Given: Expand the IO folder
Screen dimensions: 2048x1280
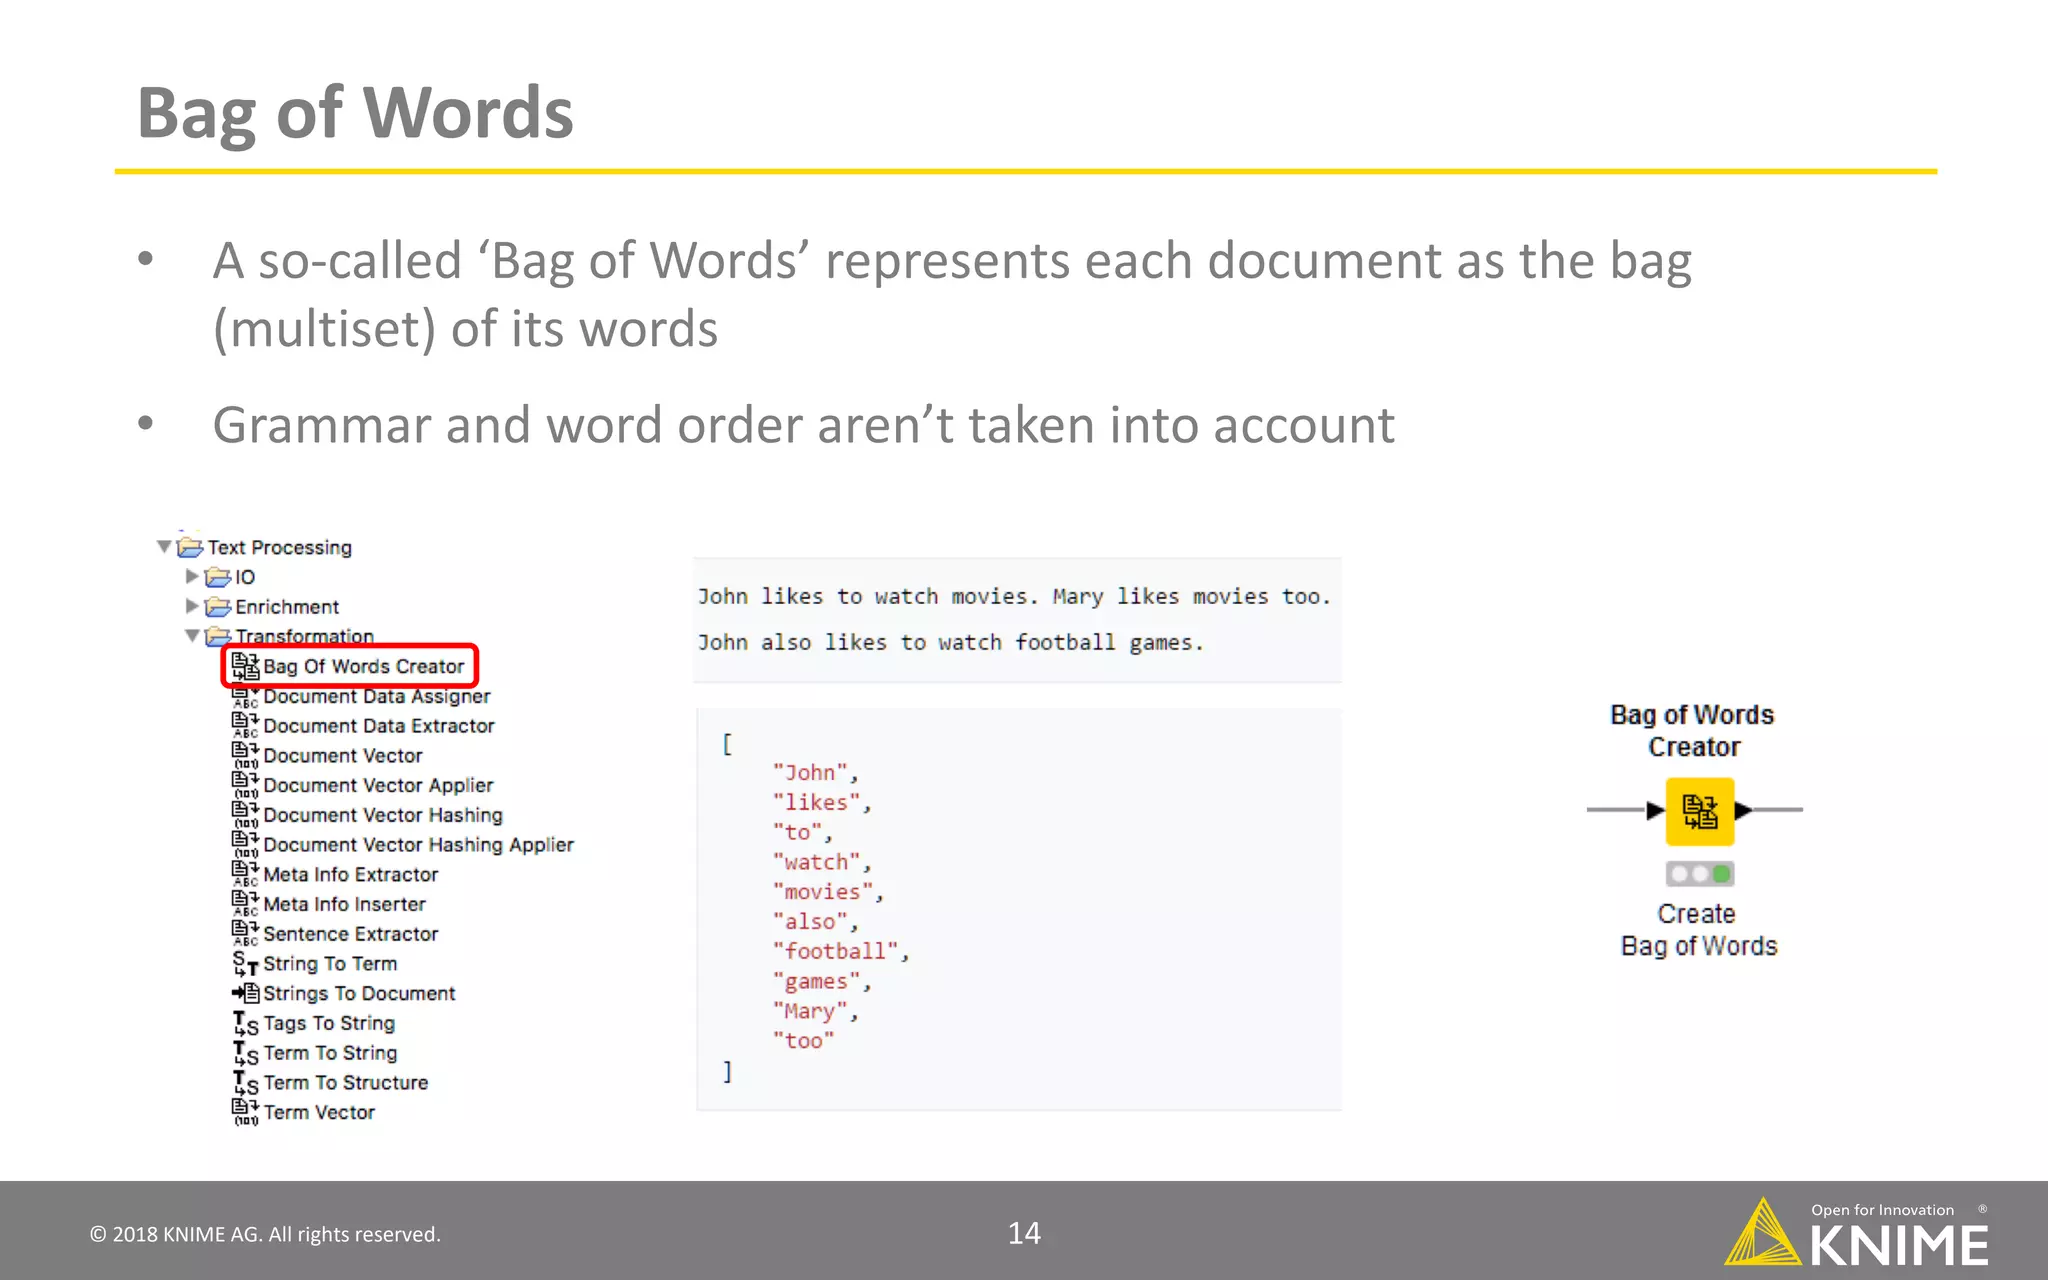Looking at the screenshot, I should 192,577.
